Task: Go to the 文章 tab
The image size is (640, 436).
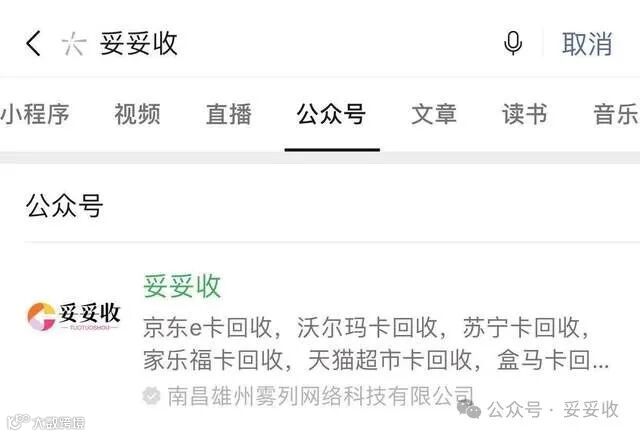Action: [x=434, y=114]
